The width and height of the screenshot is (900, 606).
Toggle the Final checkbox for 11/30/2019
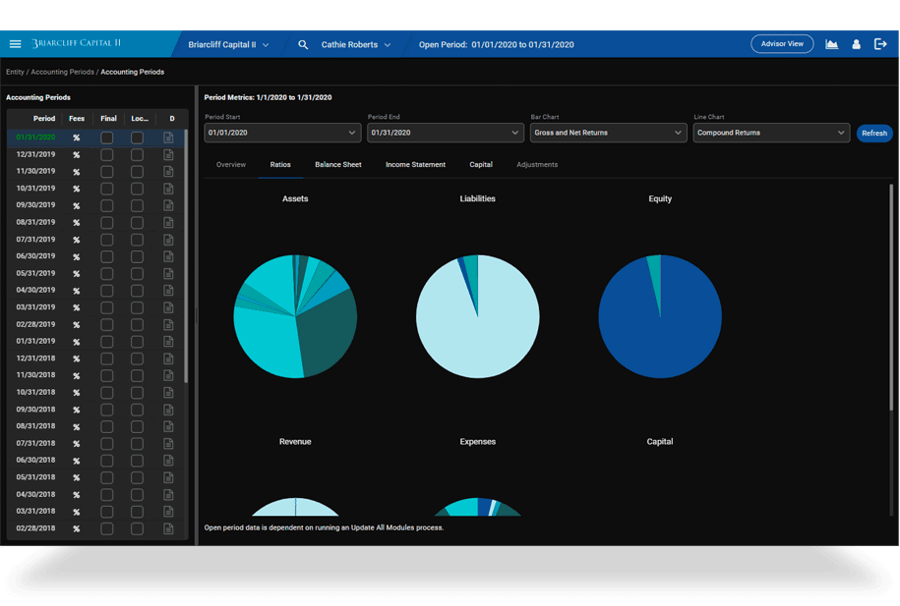[108, 170]
